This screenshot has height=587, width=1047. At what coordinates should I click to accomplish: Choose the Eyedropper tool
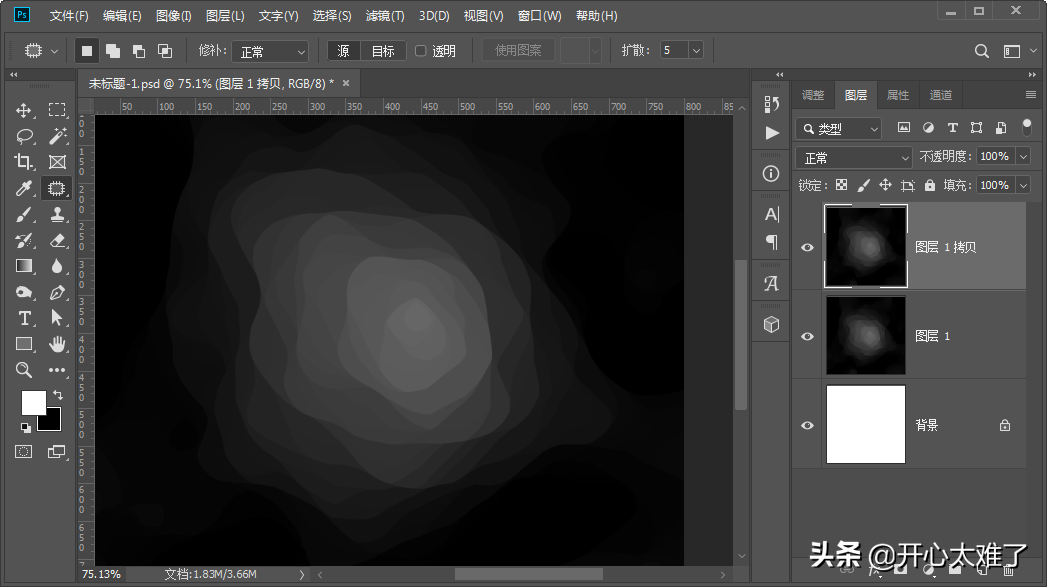(24, 188)
